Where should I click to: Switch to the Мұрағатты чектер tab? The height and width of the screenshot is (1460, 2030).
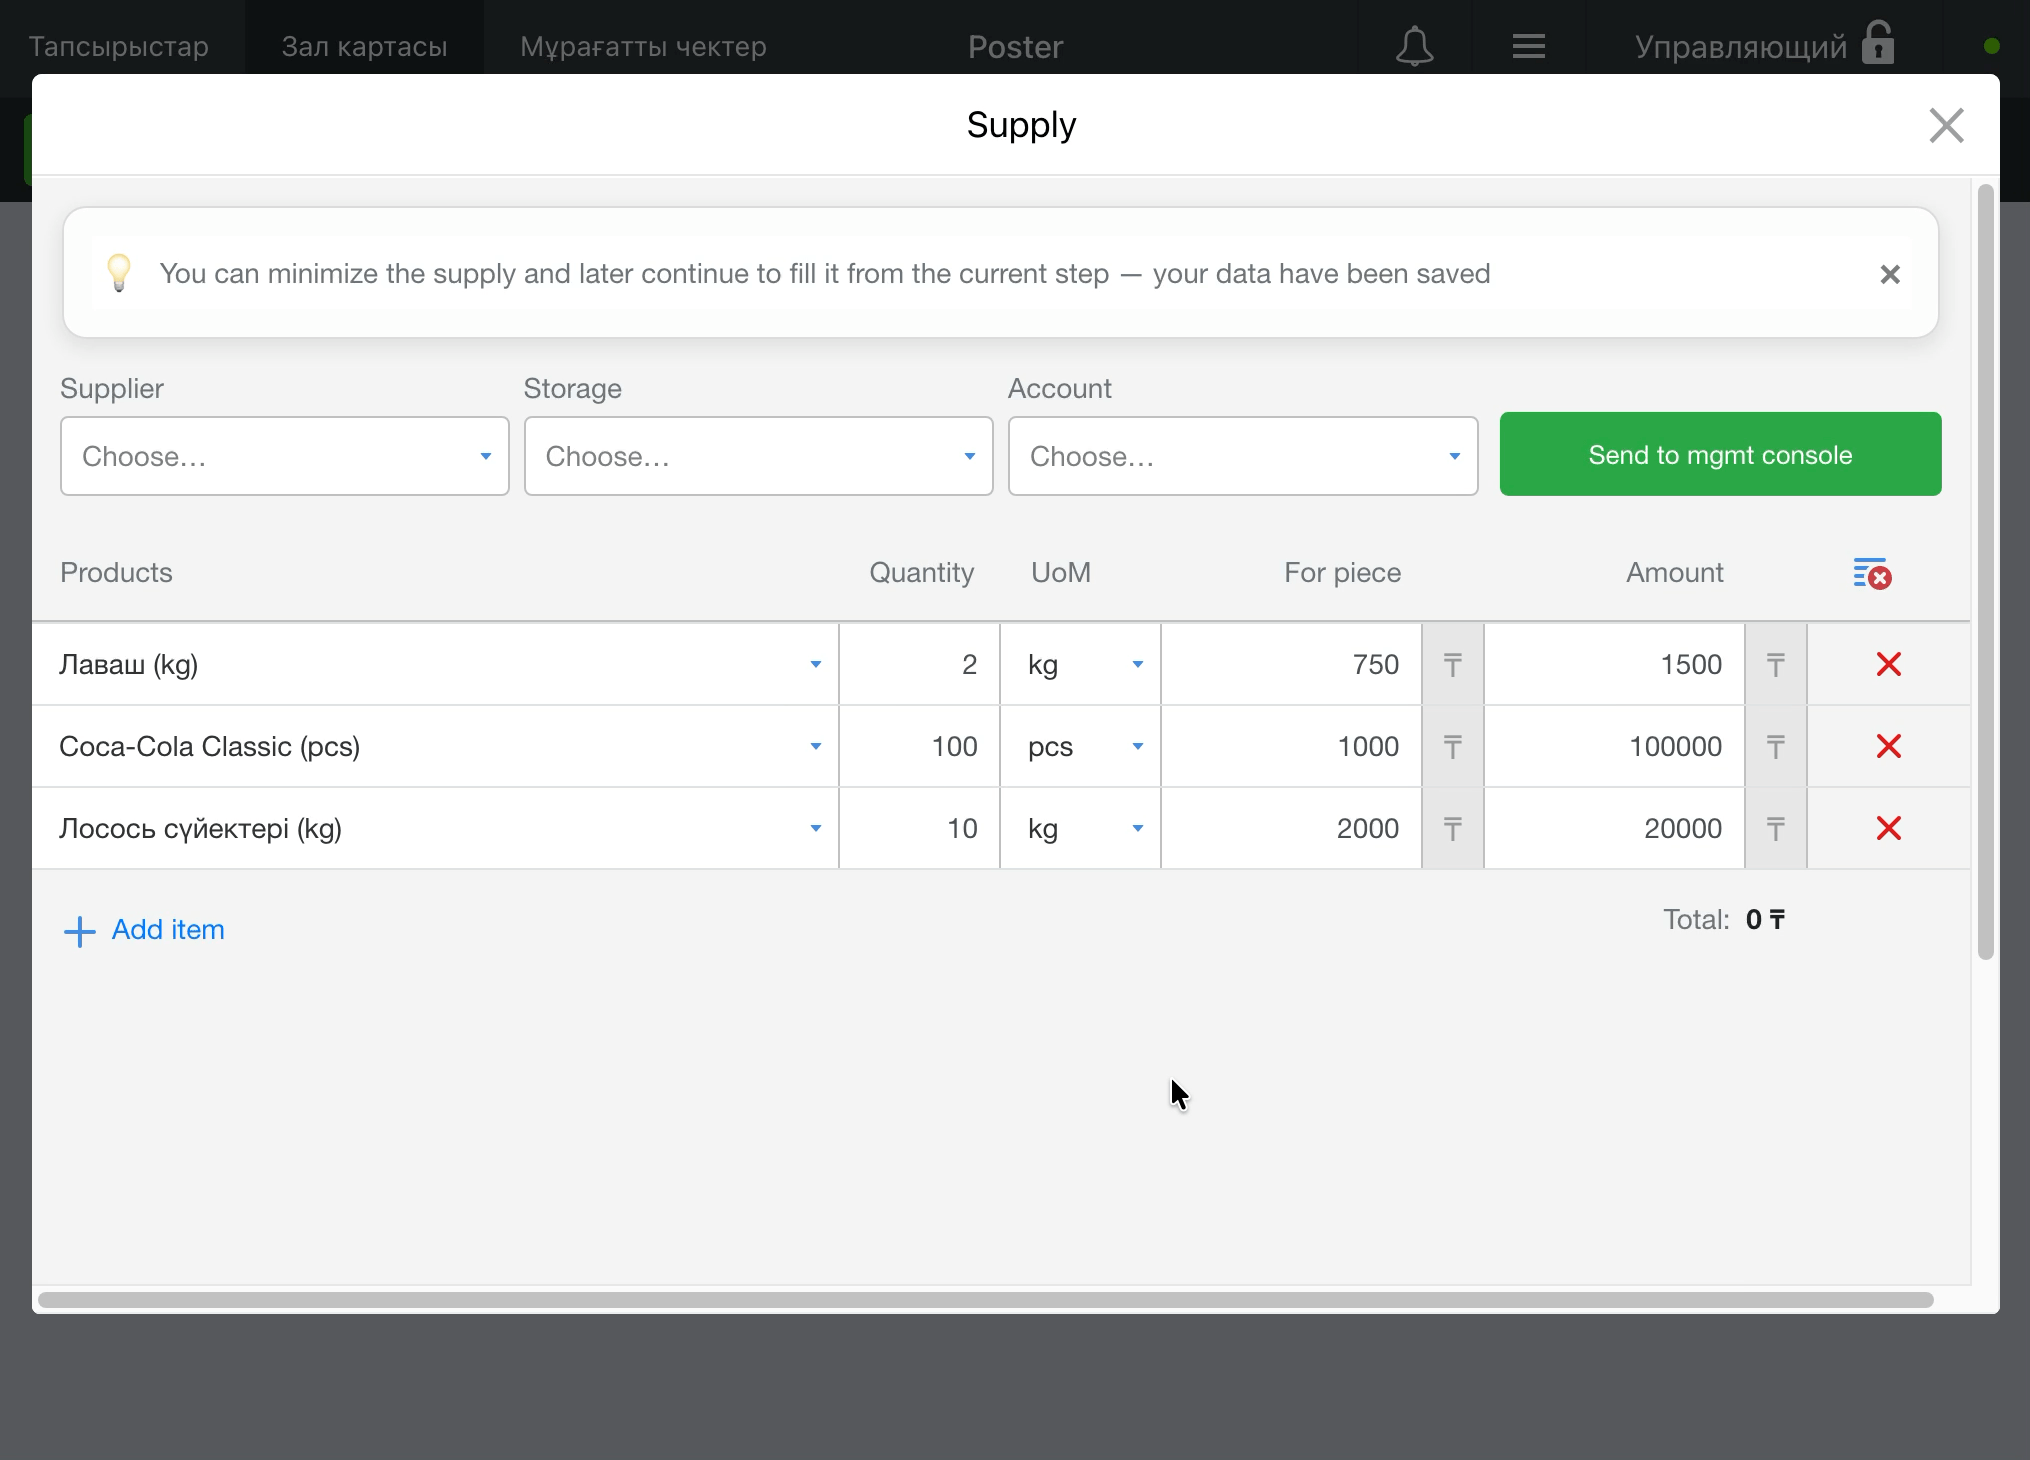[x=643, y=46]
